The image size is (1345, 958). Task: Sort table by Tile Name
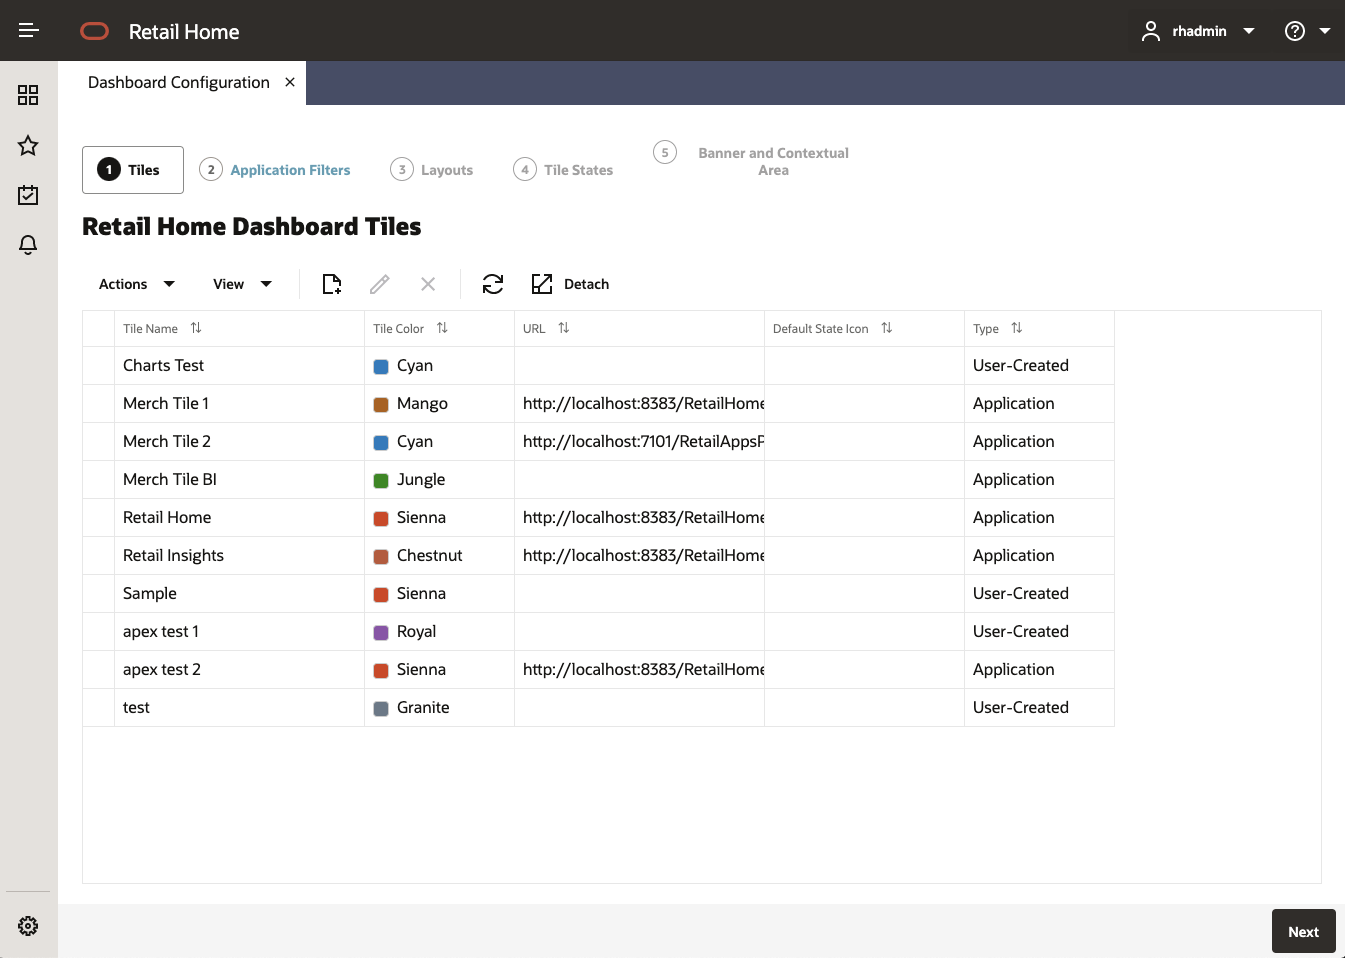click(196, 328)
